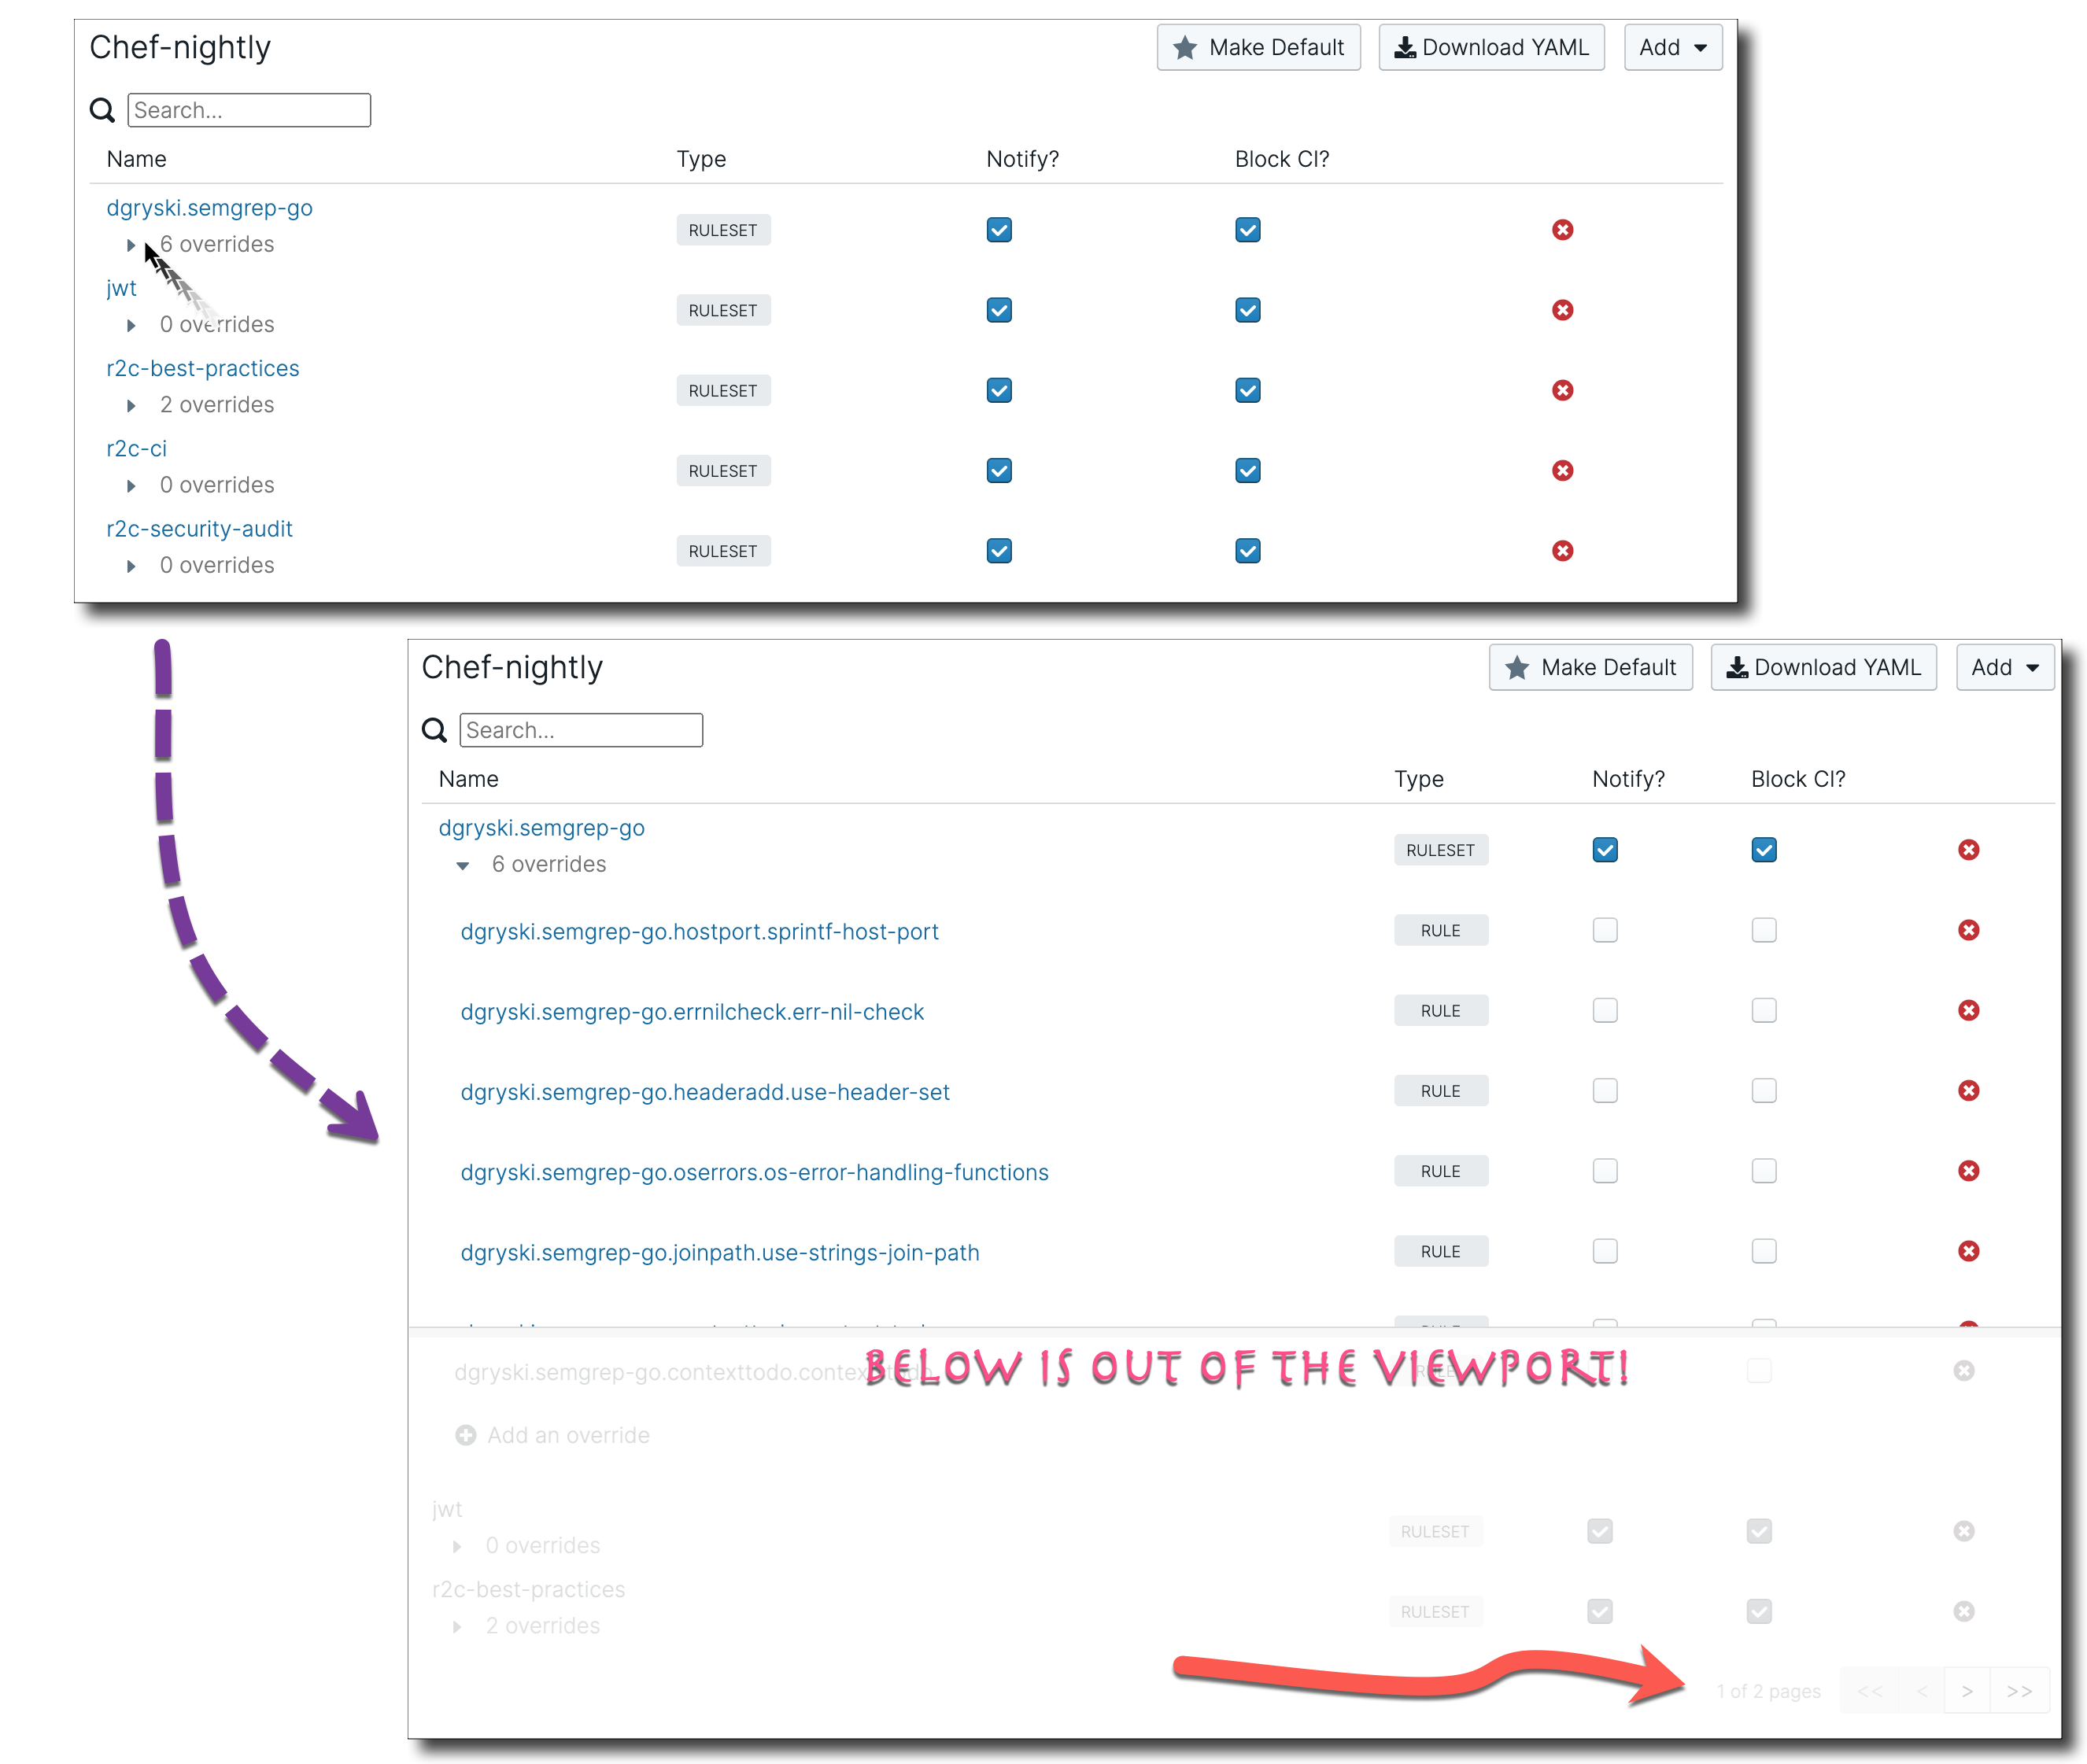Expand 6 overrides under dgryski.semgrep-go, top panel

tap(131, 245)
